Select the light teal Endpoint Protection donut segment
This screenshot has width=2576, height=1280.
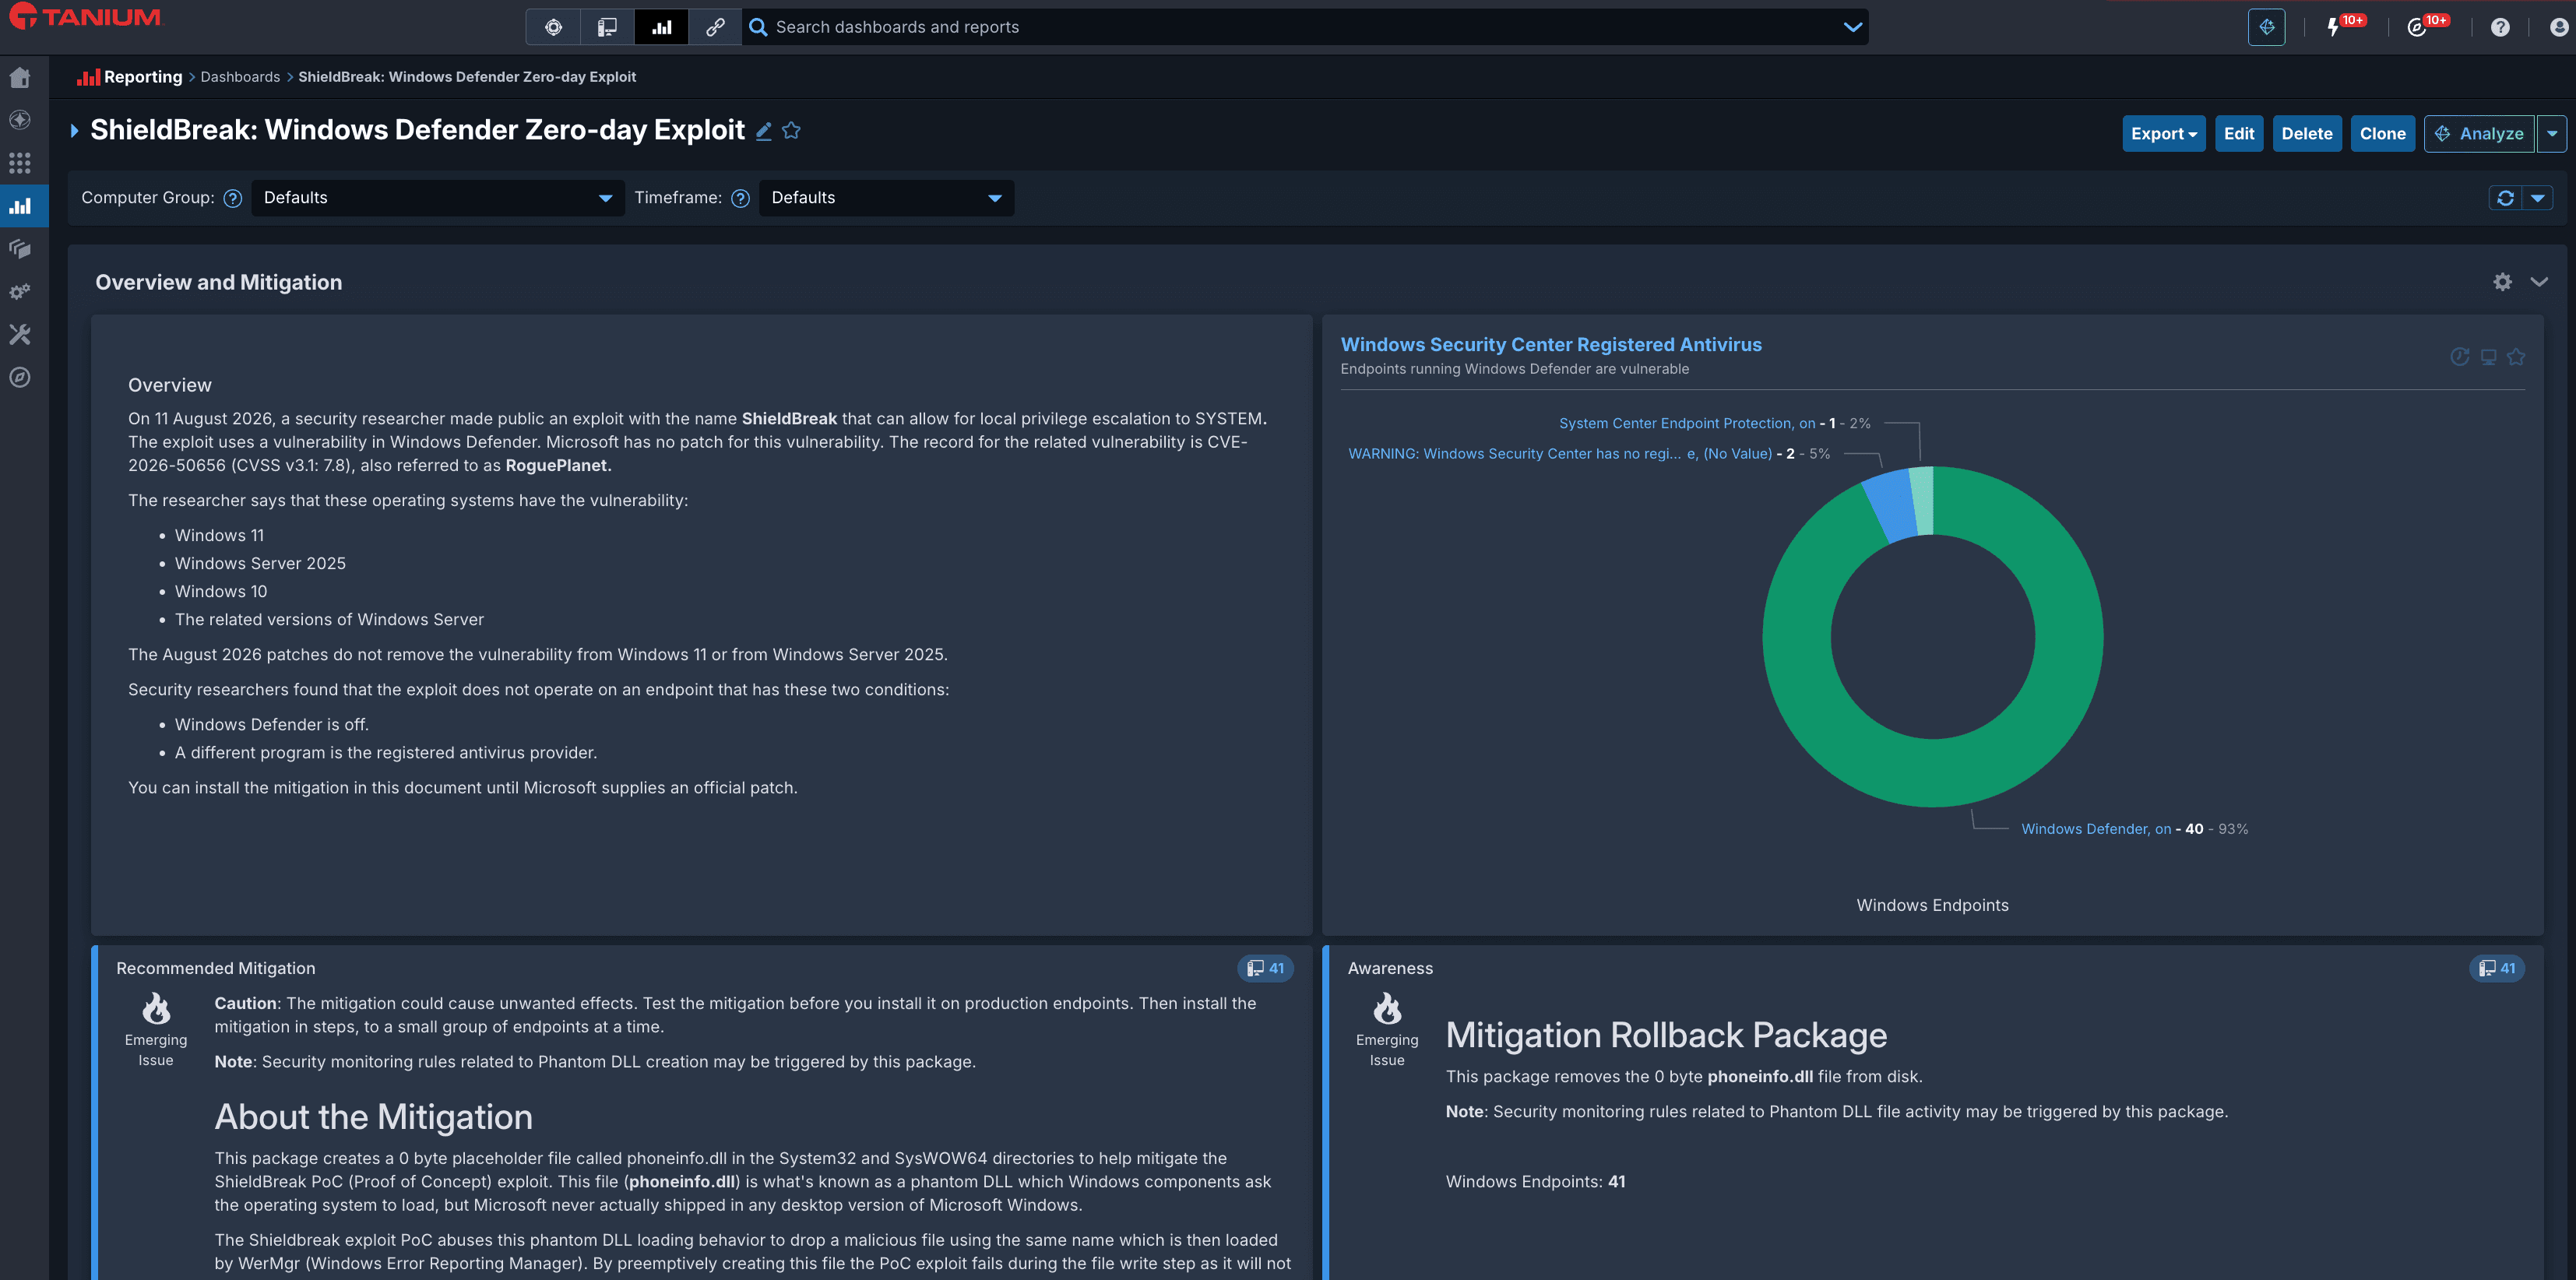coord(1922,501)
